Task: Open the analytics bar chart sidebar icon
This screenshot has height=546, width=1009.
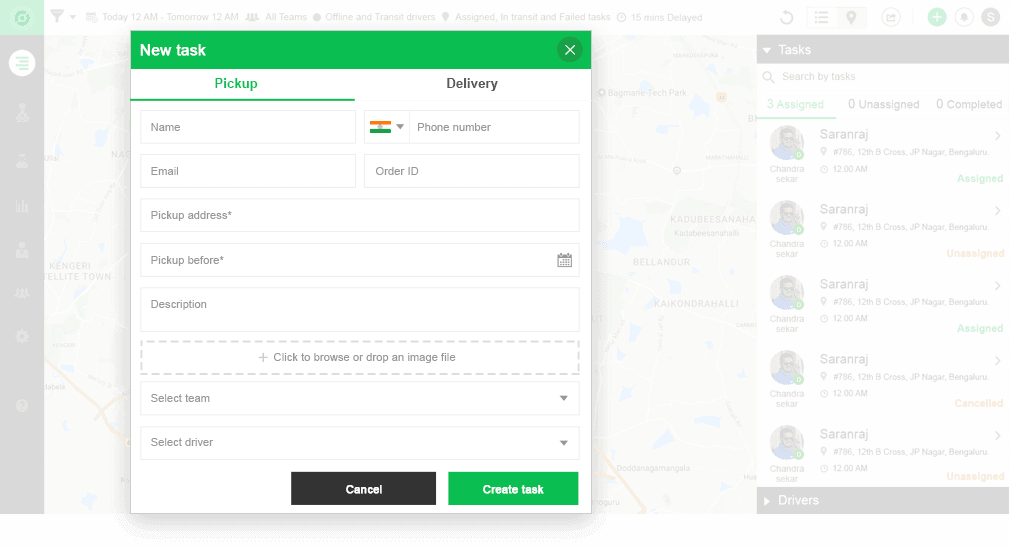Action: pos(22,206)
